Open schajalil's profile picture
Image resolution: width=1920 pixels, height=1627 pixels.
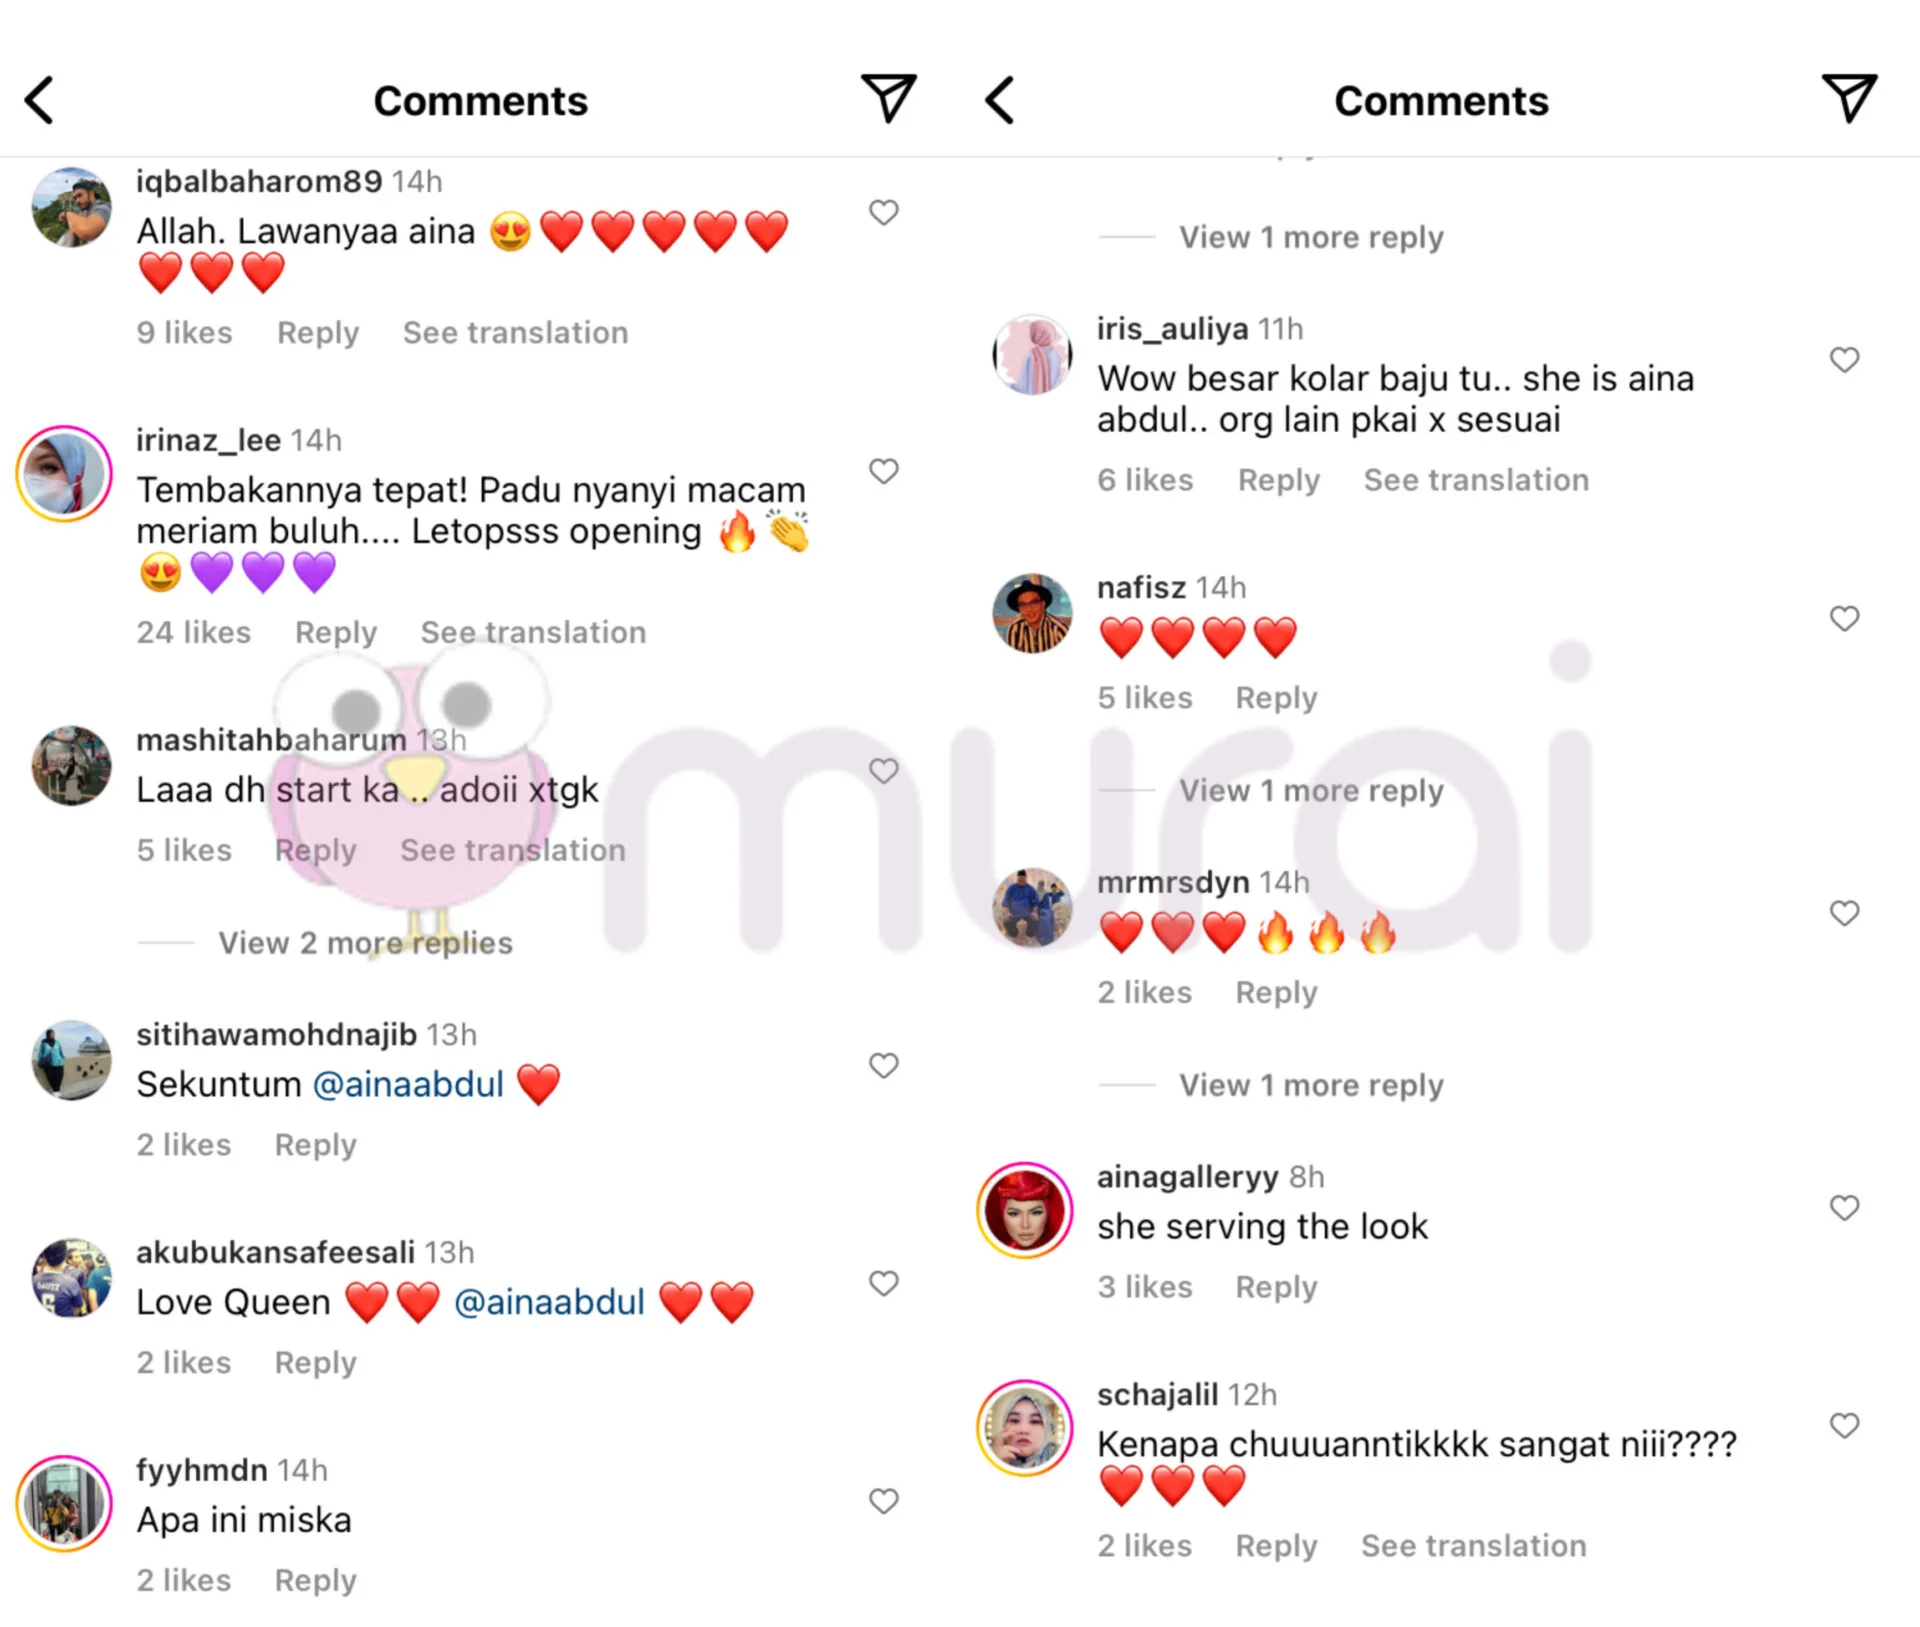click(x=1024, y=1428)
